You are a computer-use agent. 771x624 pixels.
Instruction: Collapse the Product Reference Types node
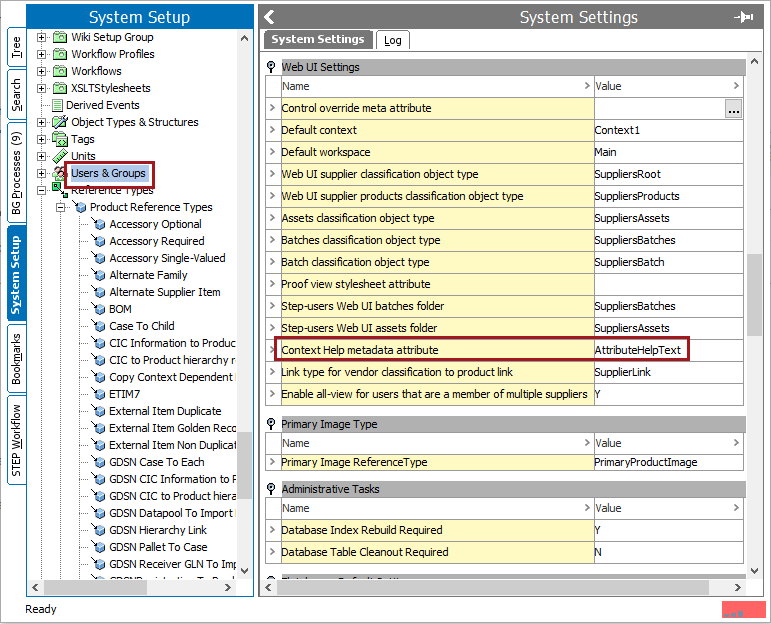(x=61, y=207)
